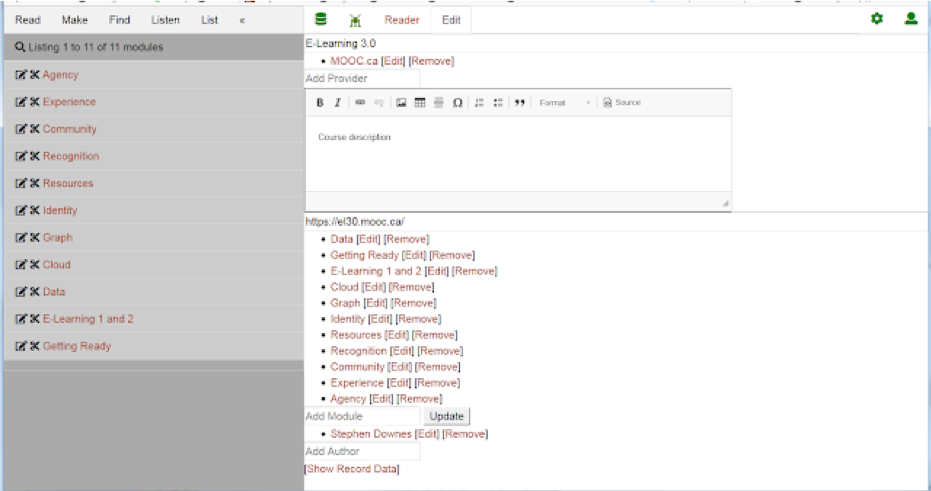Click the block quote icon
Viewport: 931px width, 491px height.
[x=520, y=103]
